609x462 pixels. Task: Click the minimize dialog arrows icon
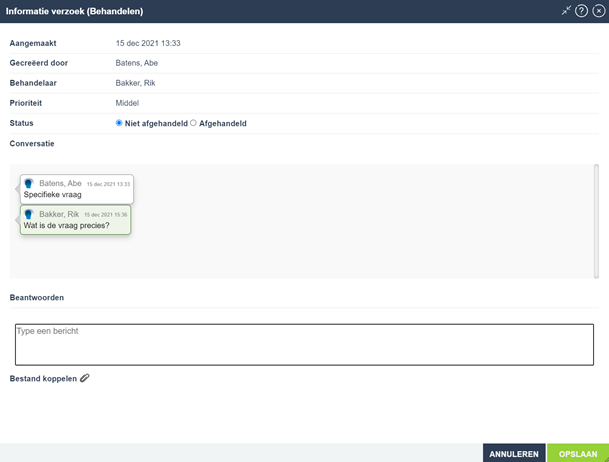pyautogui.click(x=566, y=10)
